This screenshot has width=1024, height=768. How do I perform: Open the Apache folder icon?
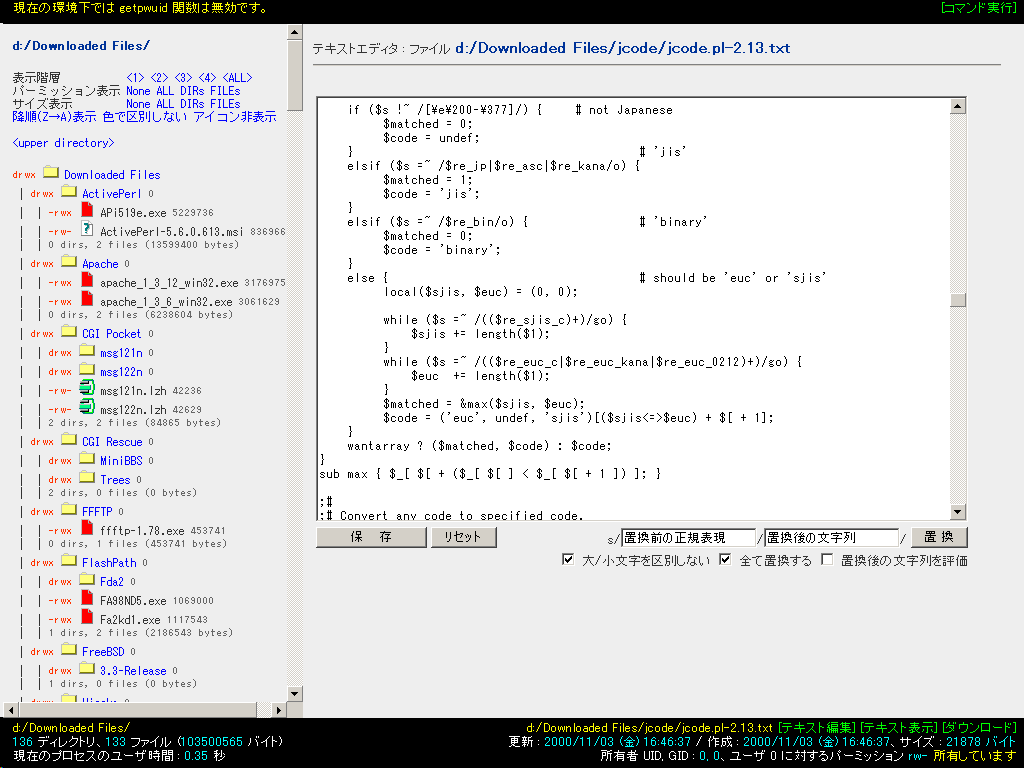69,262
